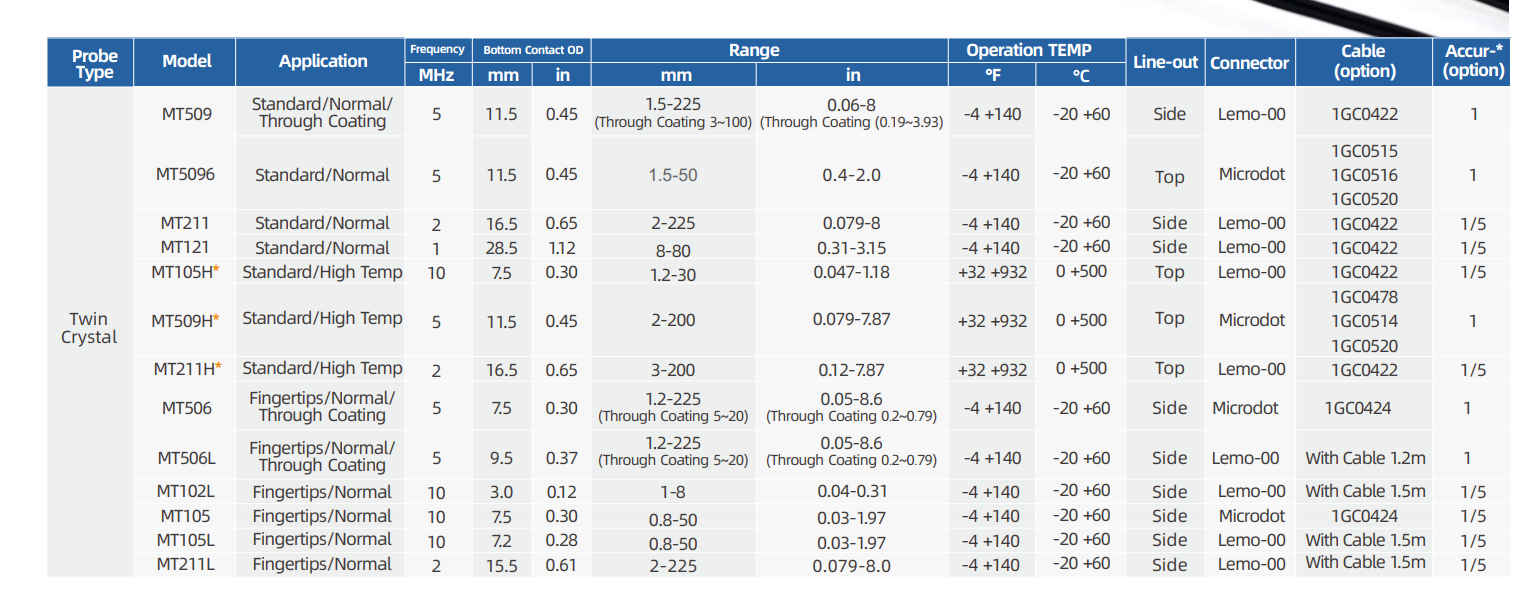This screenshot has width=1538, height=607.
Task: Click the Cable (option) header
Action: tap(1364, 61)
